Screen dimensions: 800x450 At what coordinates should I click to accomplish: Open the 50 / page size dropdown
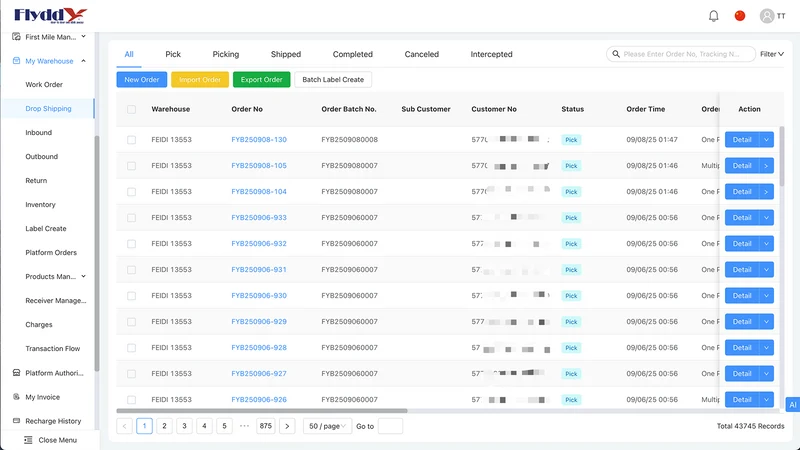[x=327, y=426]
